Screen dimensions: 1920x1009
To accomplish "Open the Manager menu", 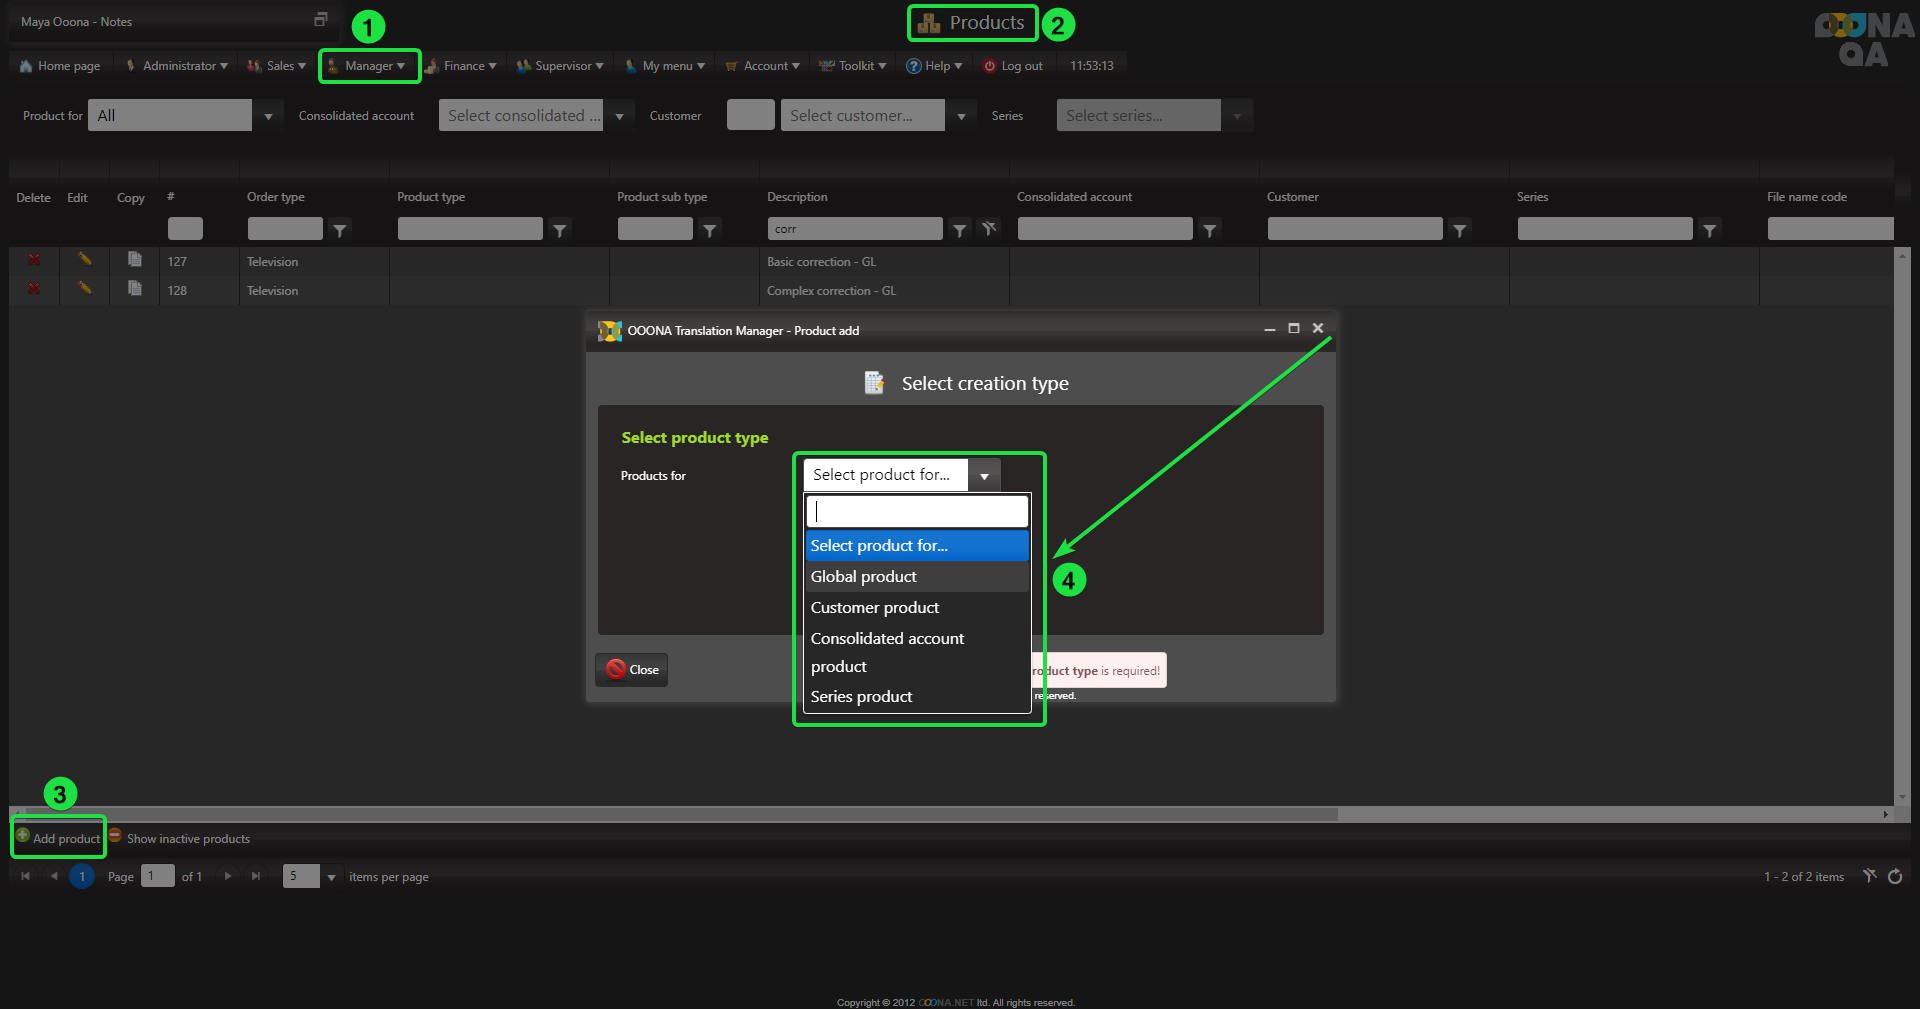I will pyautogui.click(x=369, y=66).
